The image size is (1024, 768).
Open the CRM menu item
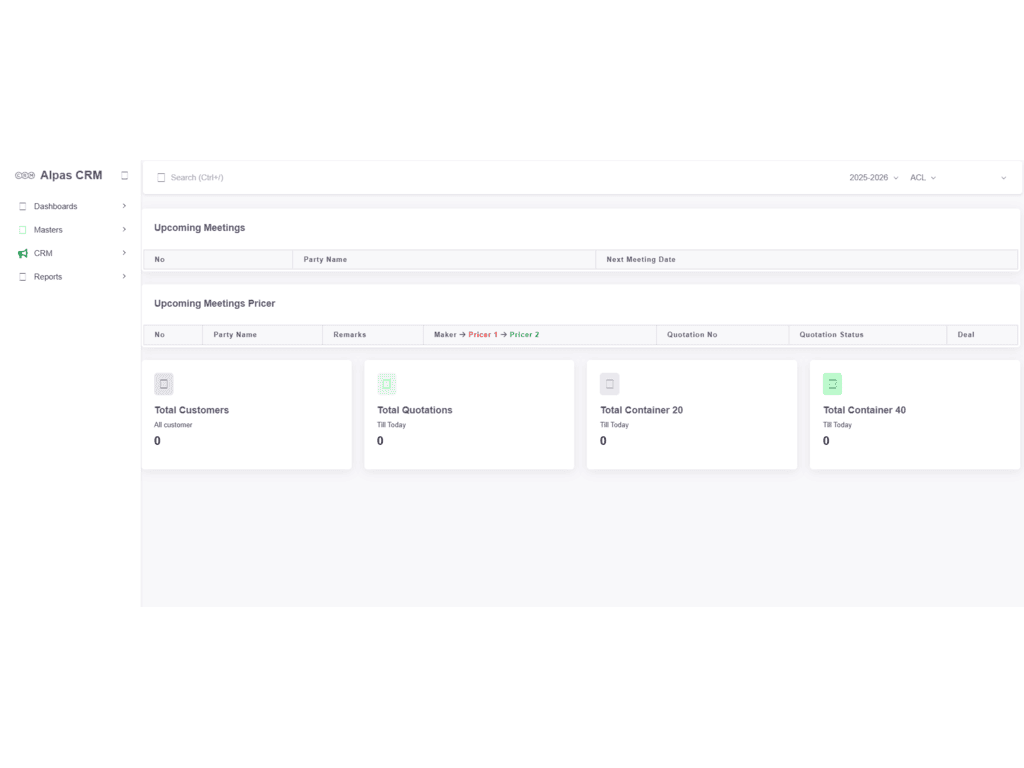[43, 254]
